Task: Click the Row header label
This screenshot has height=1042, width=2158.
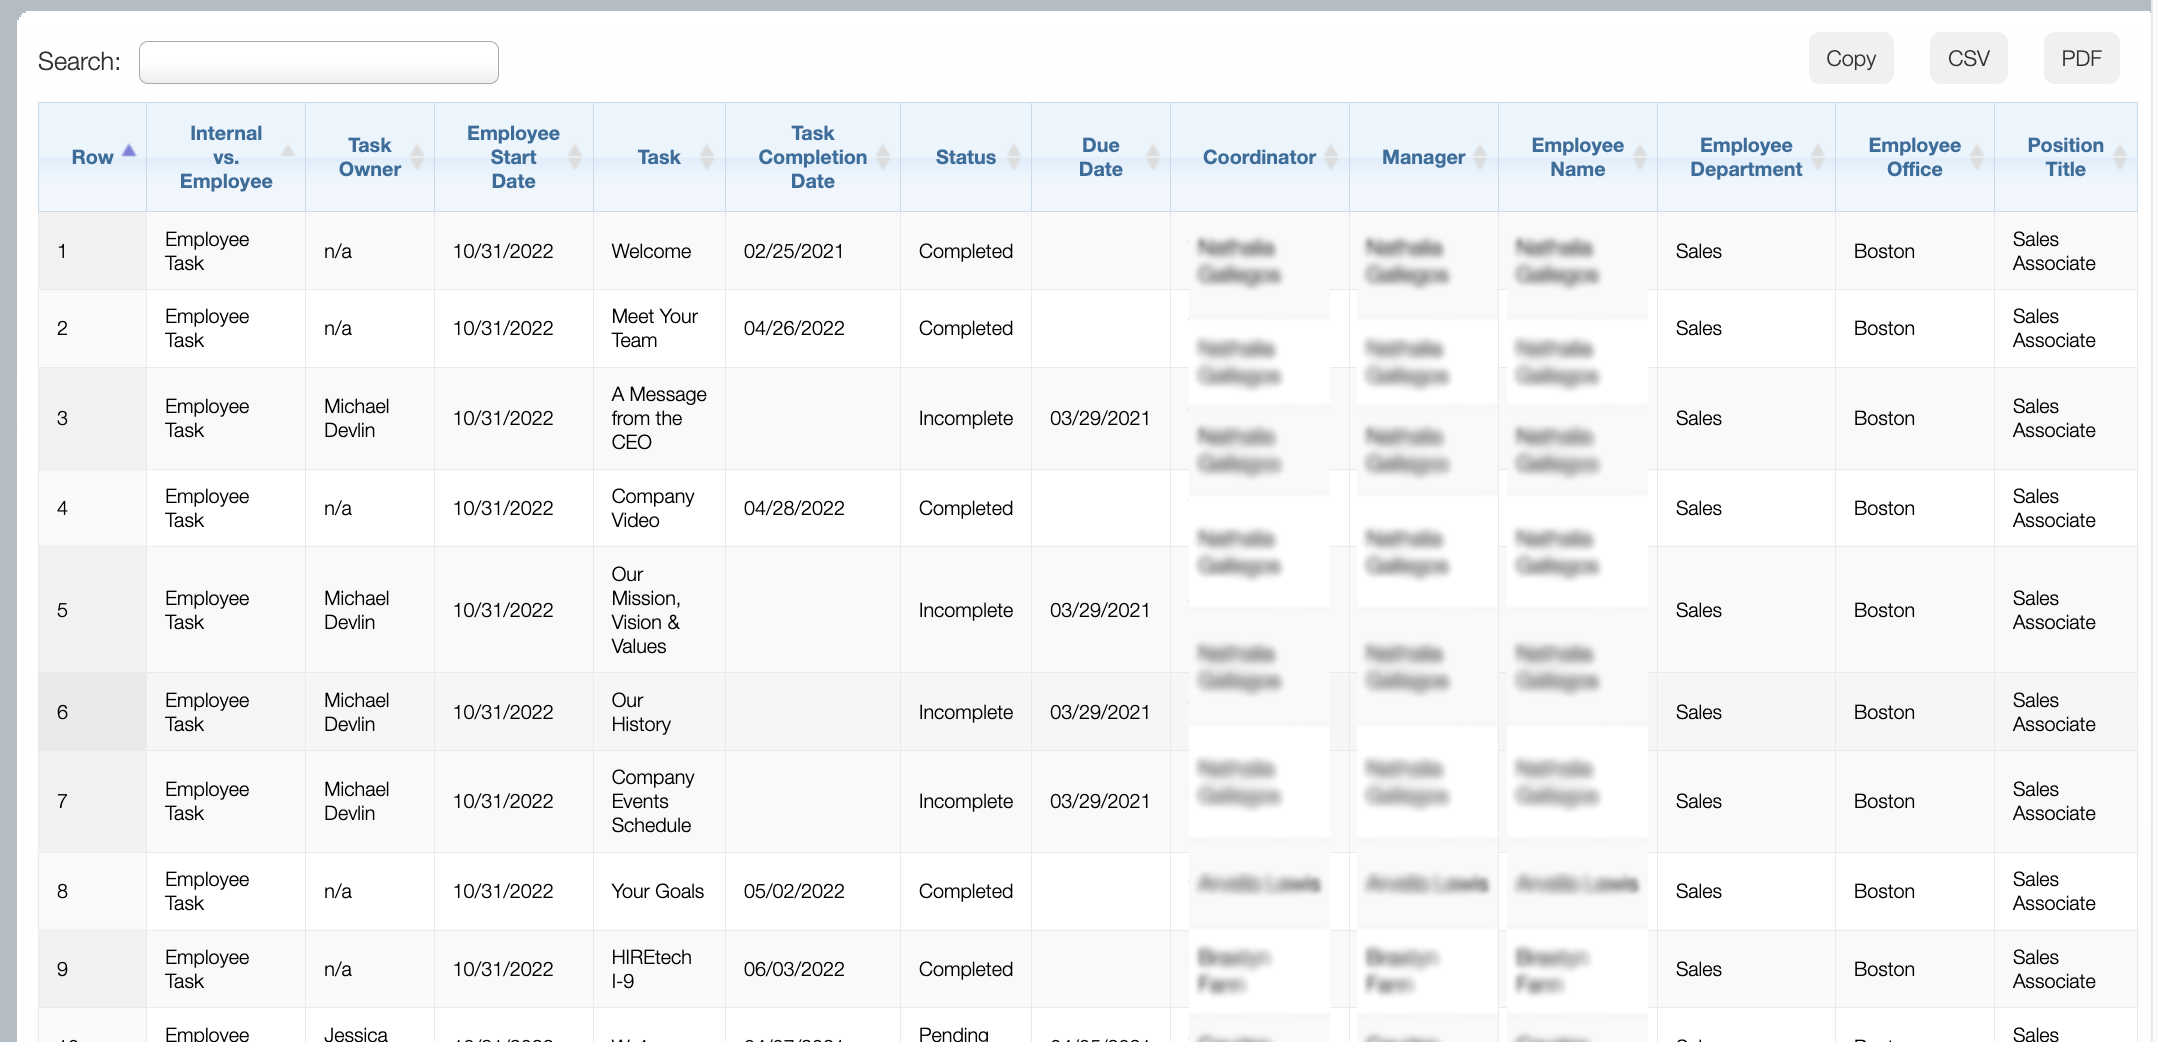Action: click(92, 157)
